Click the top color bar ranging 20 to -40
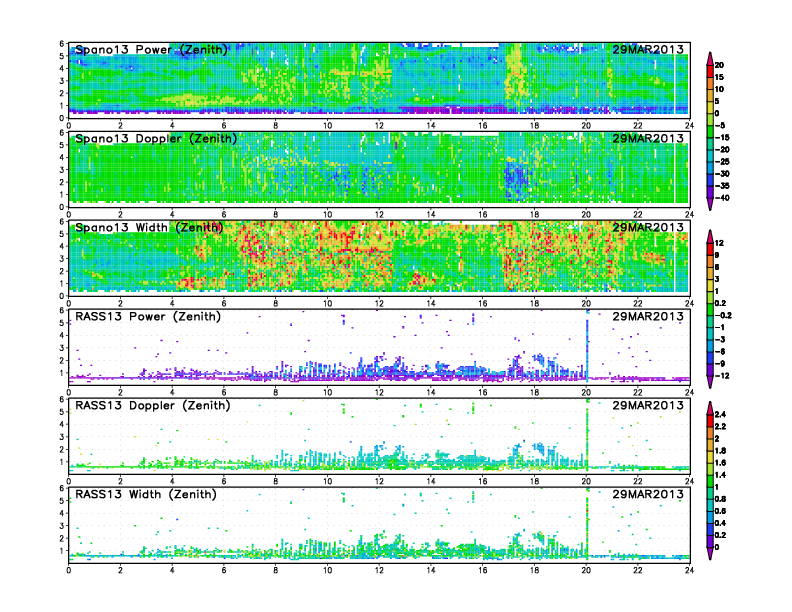This screenshot has height=612, width=792. click(710, 131)
